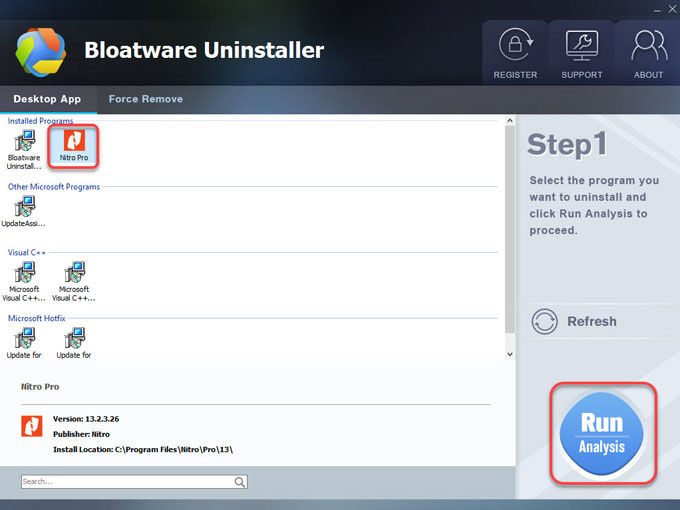
Task: Choose the first Update for hotfix icon
Action: [24, 338]
